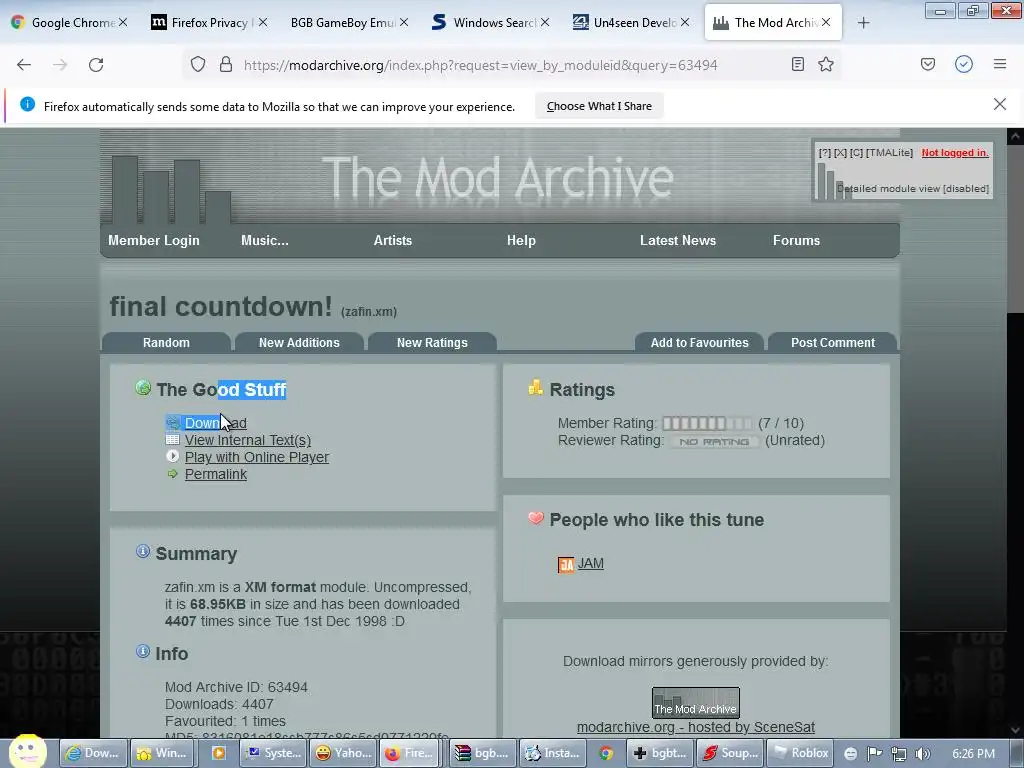Screen dimensions: 1024x768
Task: Toggle reader view icon in address bar
Action: click(797, 64)
